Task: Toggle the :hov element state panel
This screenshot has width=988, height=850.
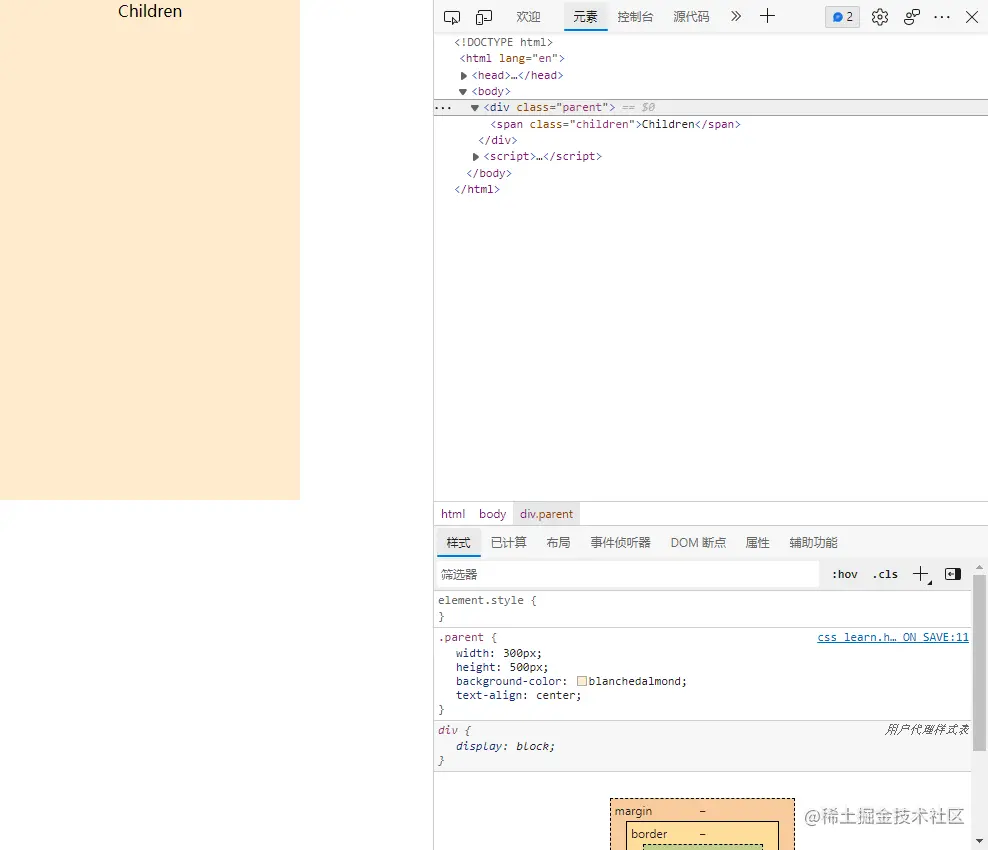Action: tap(844, 575)
